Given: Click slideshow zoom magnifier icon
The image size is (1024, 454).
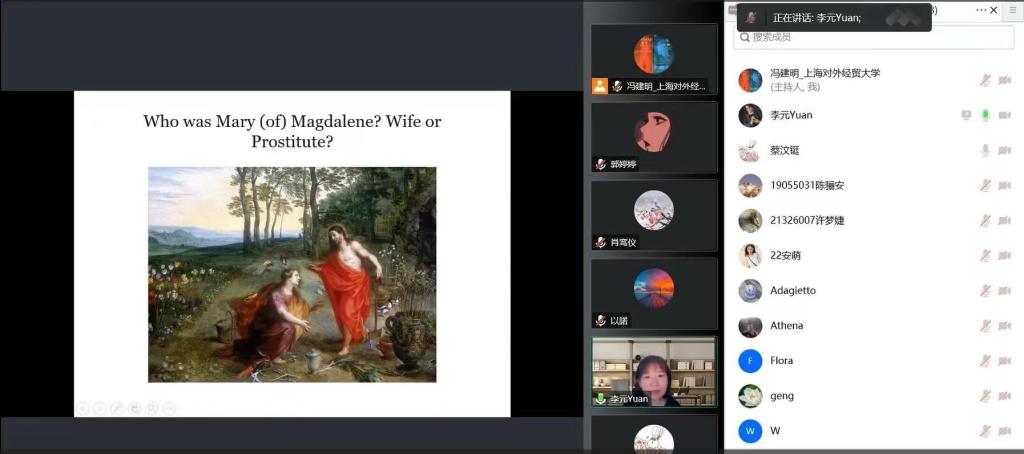Looking at the screenshot, I should click(x=152, y=408).
